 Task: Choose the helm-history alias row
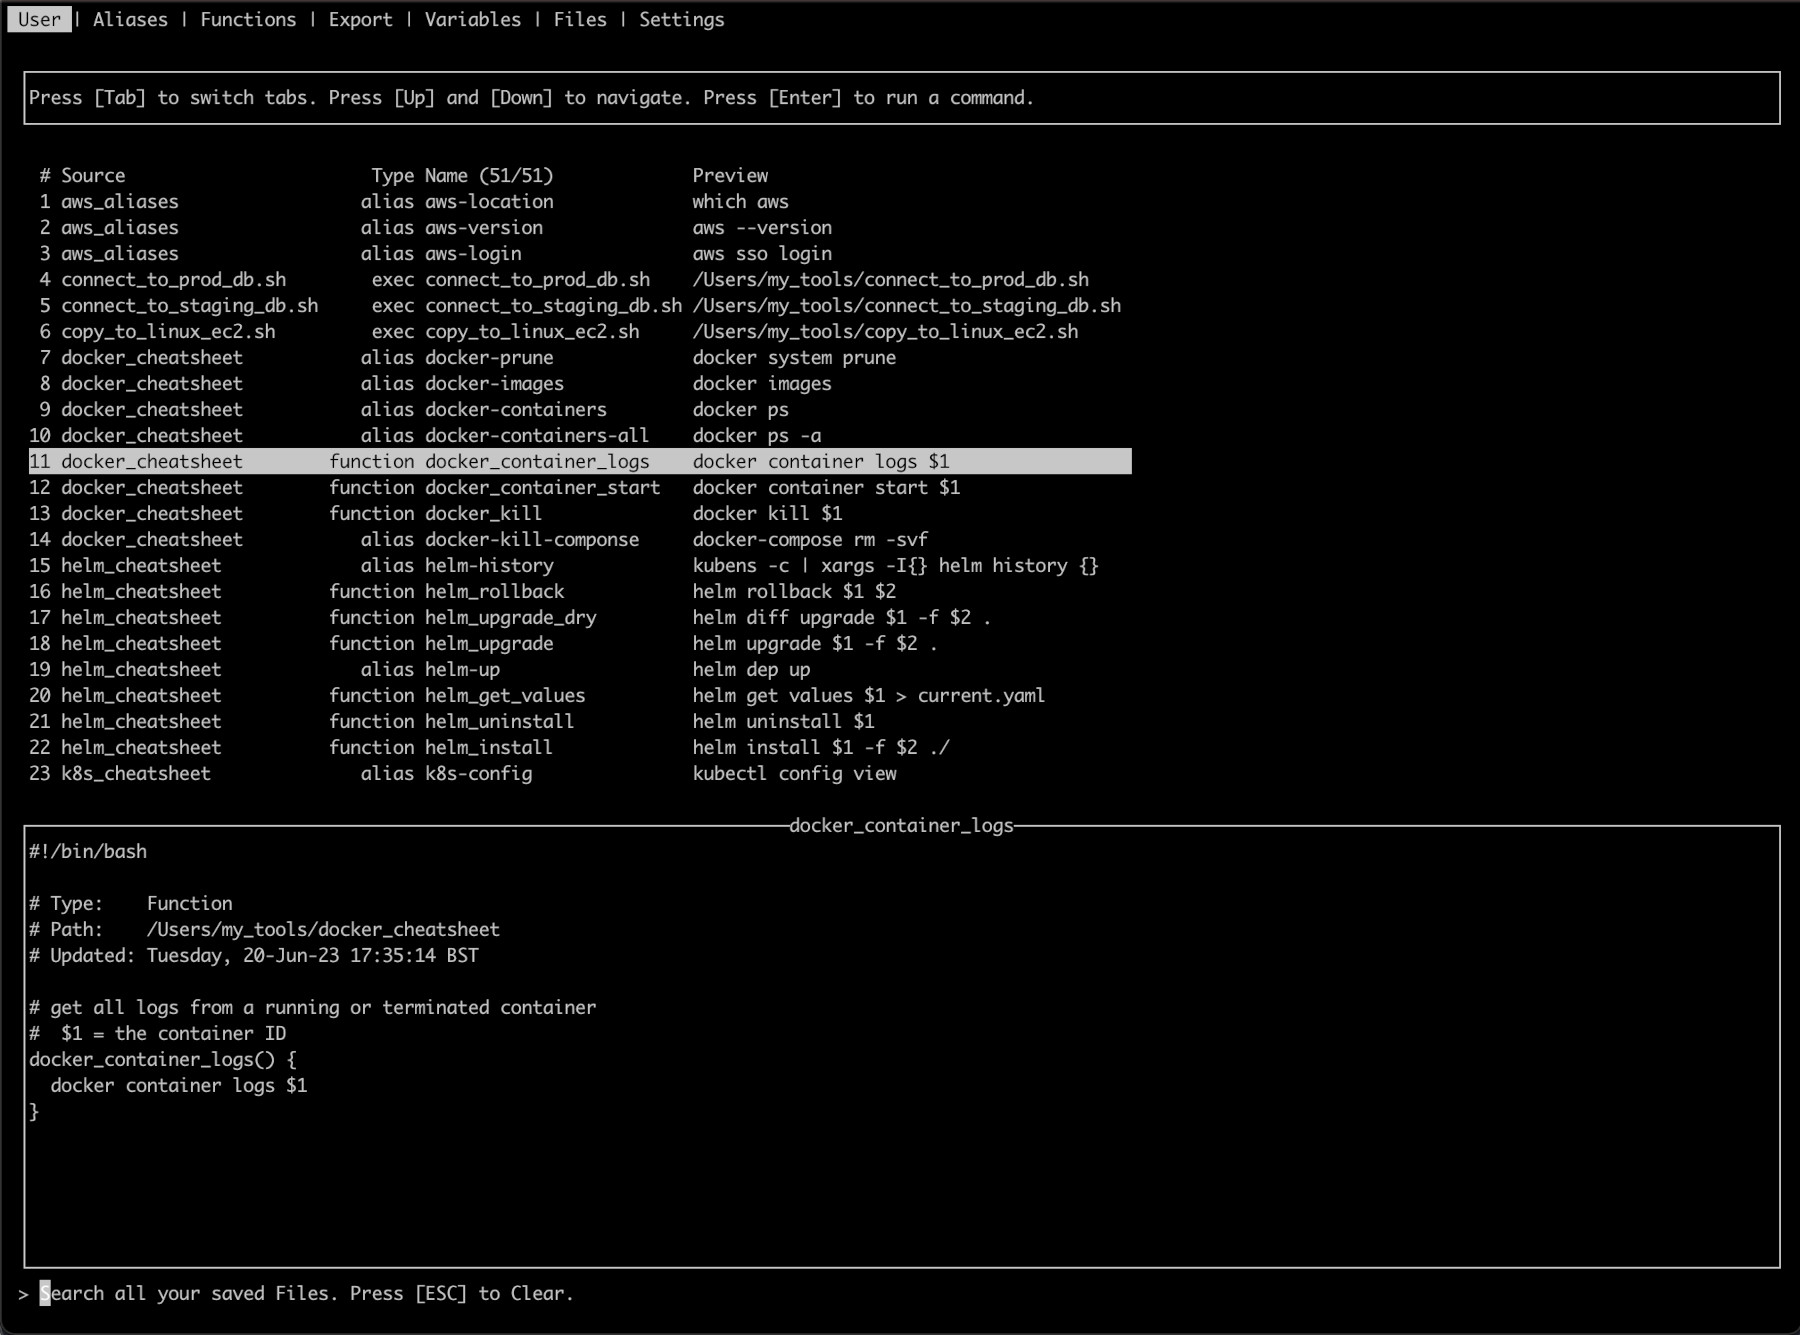tap(488, 566)
